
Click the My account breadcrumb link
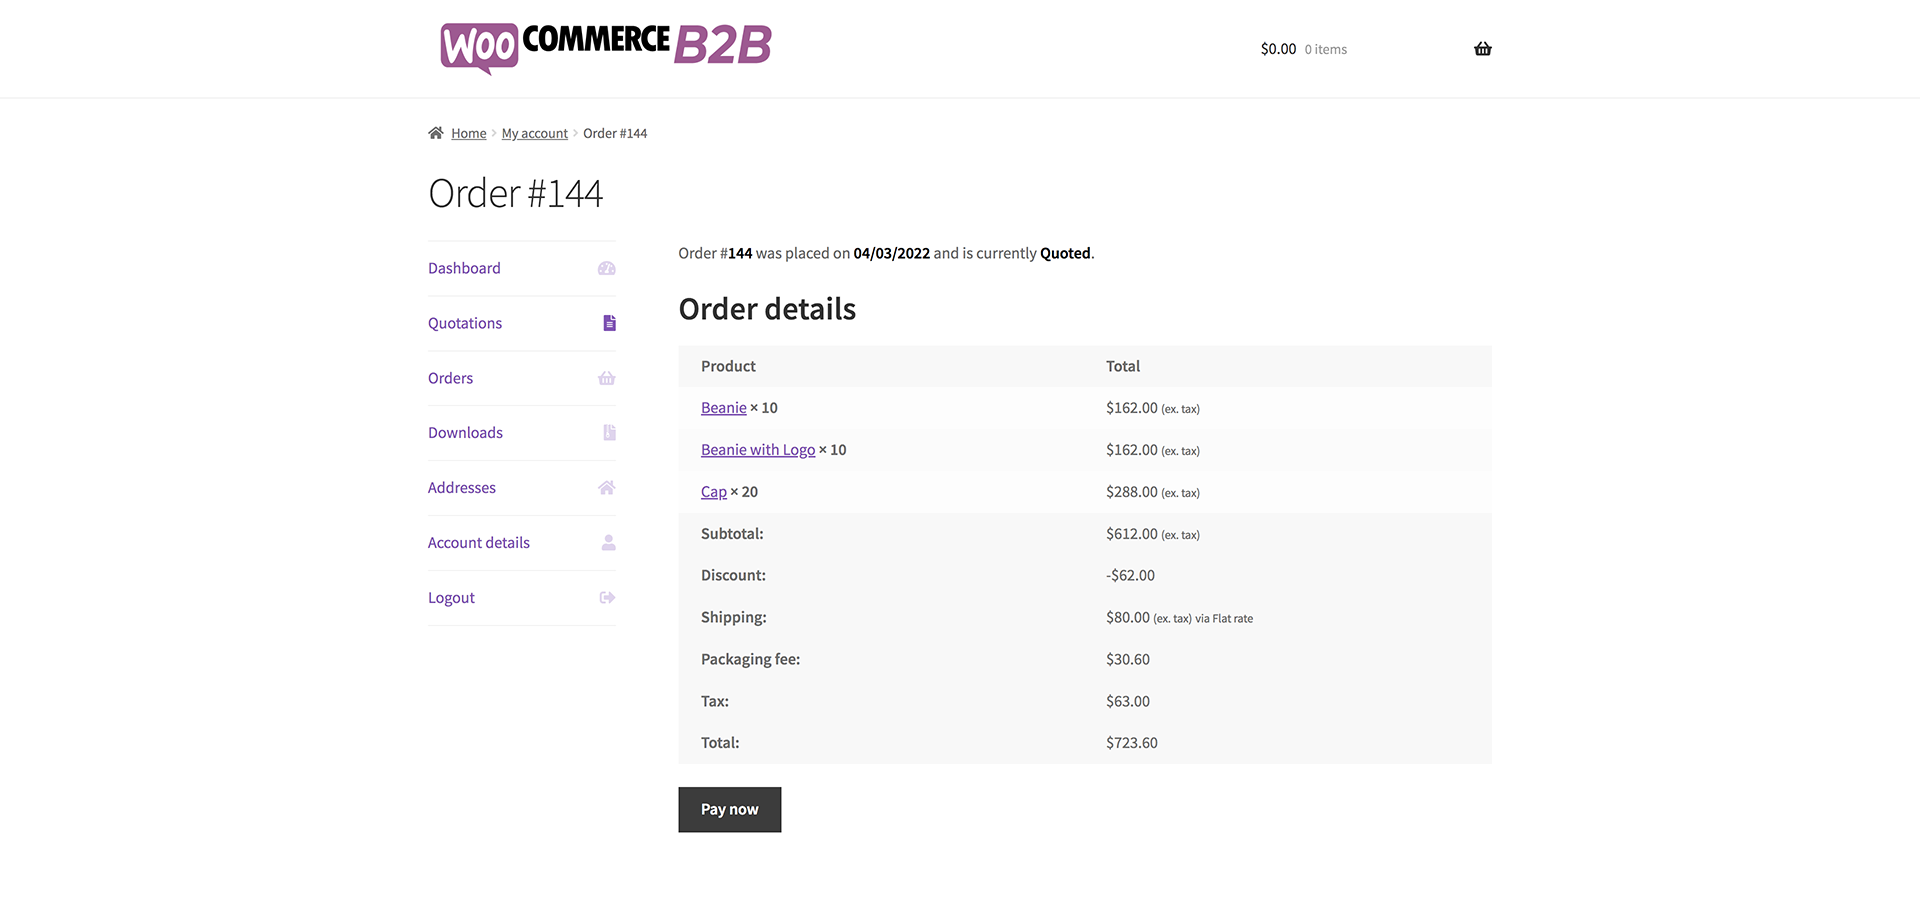coord(534,134)
